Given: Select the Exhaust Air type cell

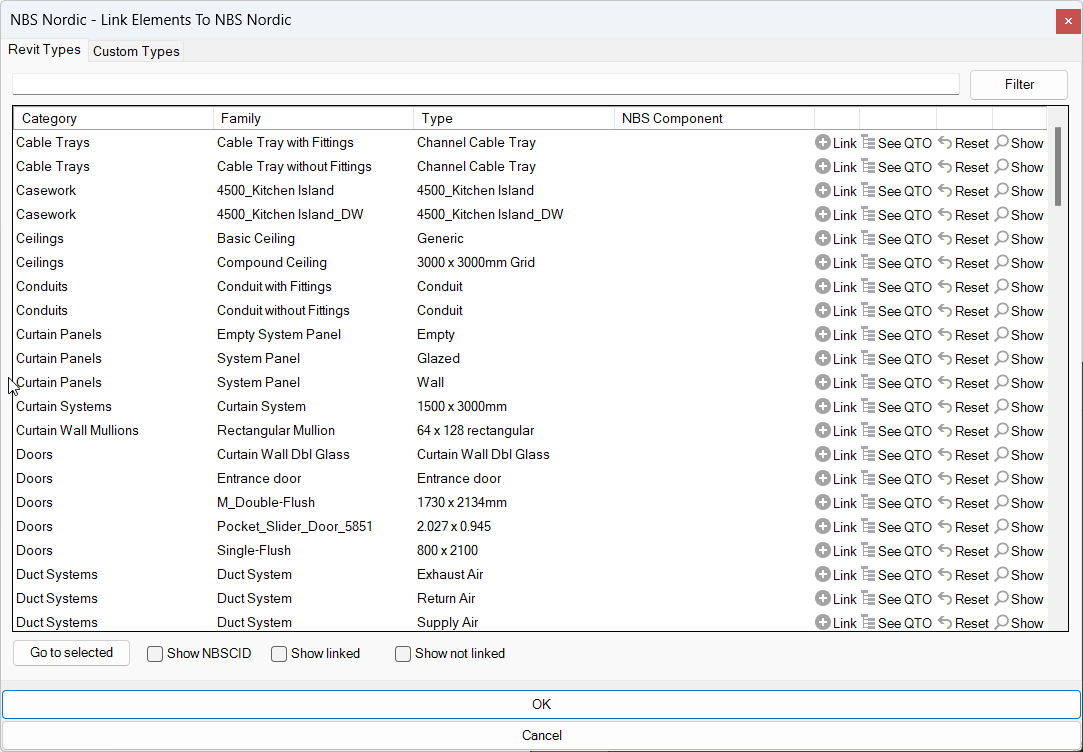Looking at the screenshot, I should [450, 575].
